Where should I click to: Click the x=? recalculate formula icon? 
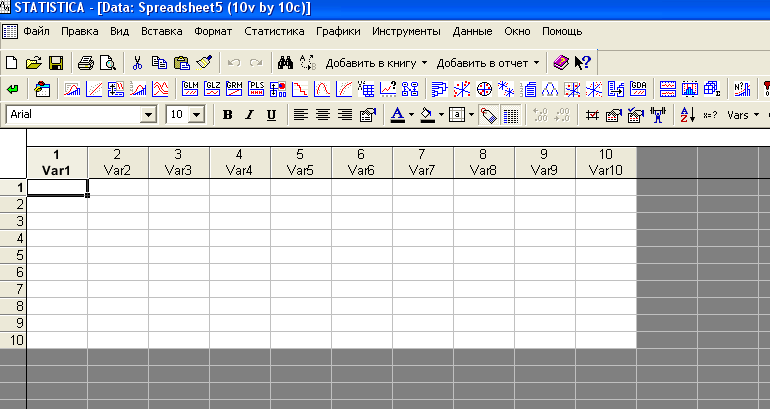pyautogui.click(x=710, y=115)
